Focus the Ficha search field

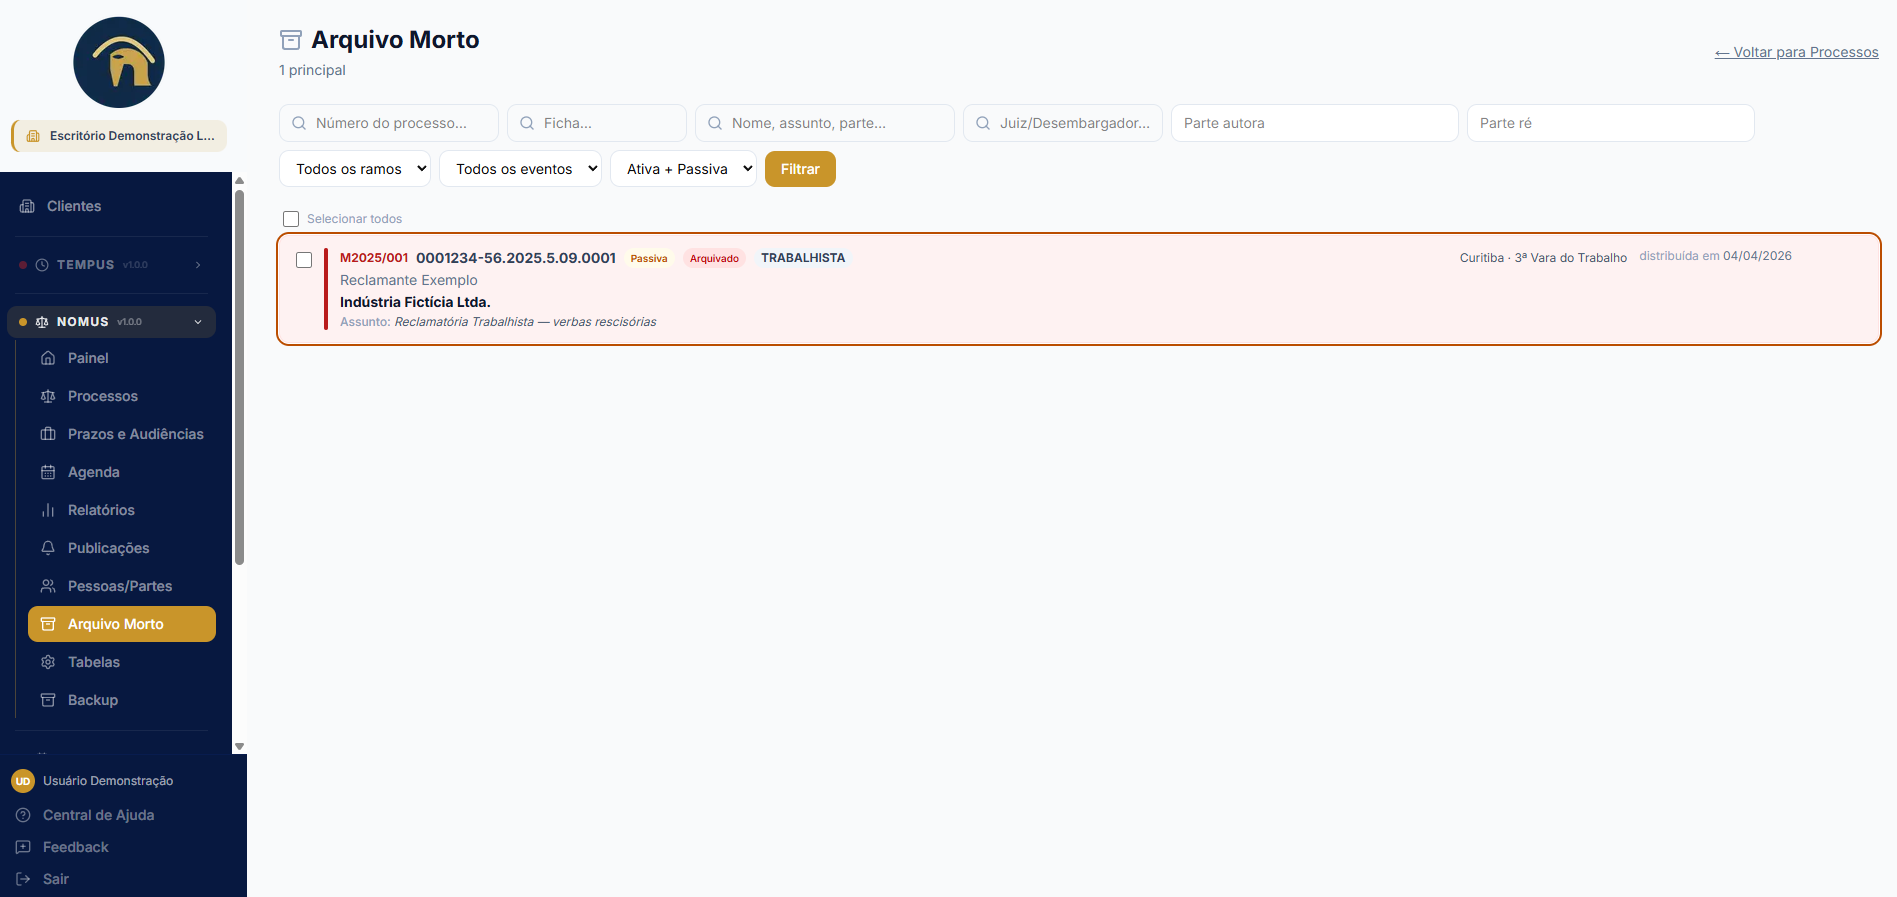tap(597, 123)
